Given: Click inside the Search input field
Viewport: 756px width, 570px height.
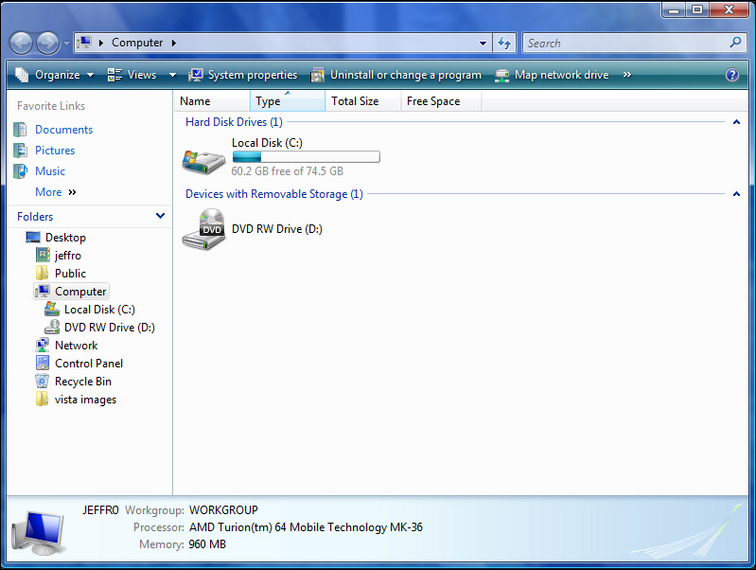Looking at the screenshot, I should 625,43.
